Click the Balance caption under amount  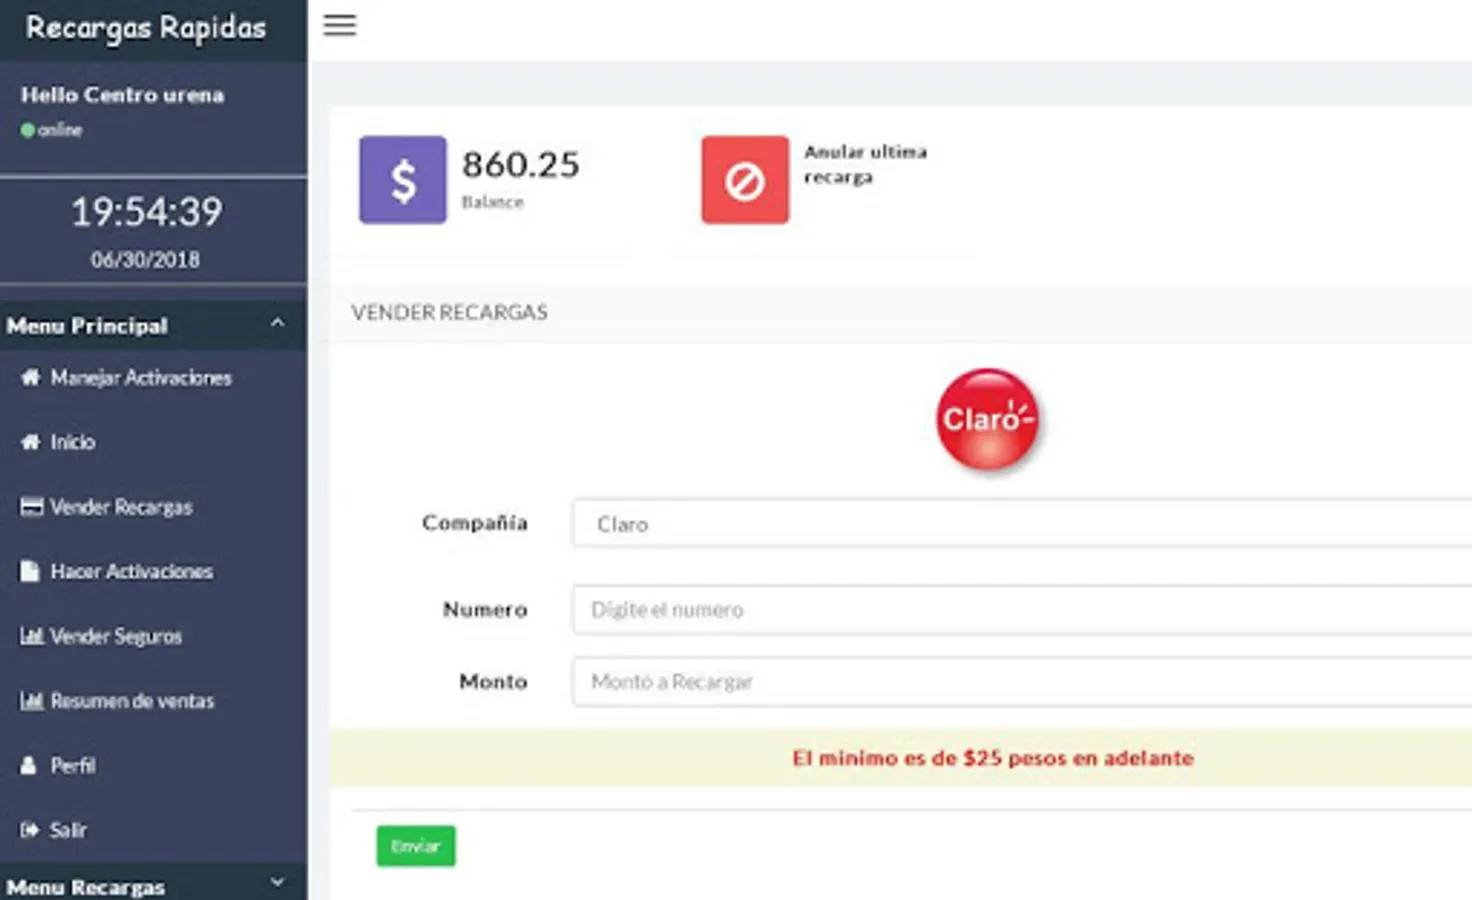click(493, 202)
